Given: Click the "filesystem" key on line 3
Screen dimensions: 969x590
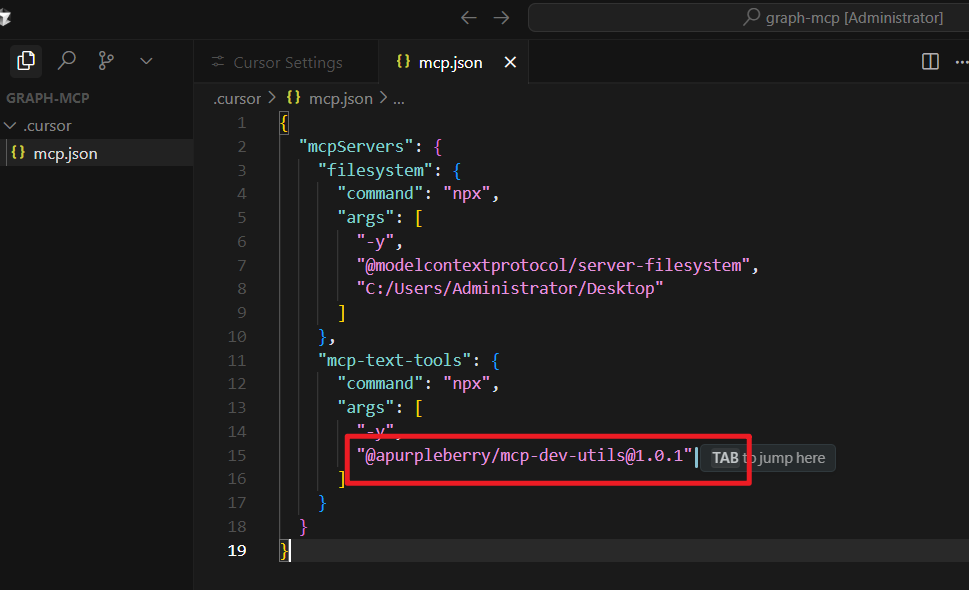Looking at the screenshot, I should 375,171.
